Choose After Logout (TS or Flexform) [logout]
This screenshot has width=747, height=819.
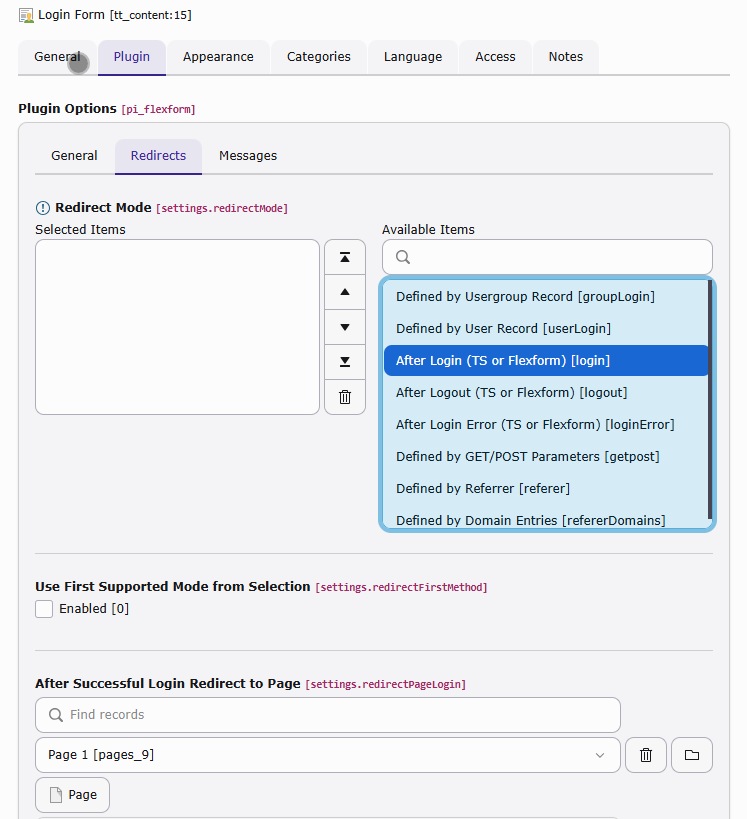point(546,392)
